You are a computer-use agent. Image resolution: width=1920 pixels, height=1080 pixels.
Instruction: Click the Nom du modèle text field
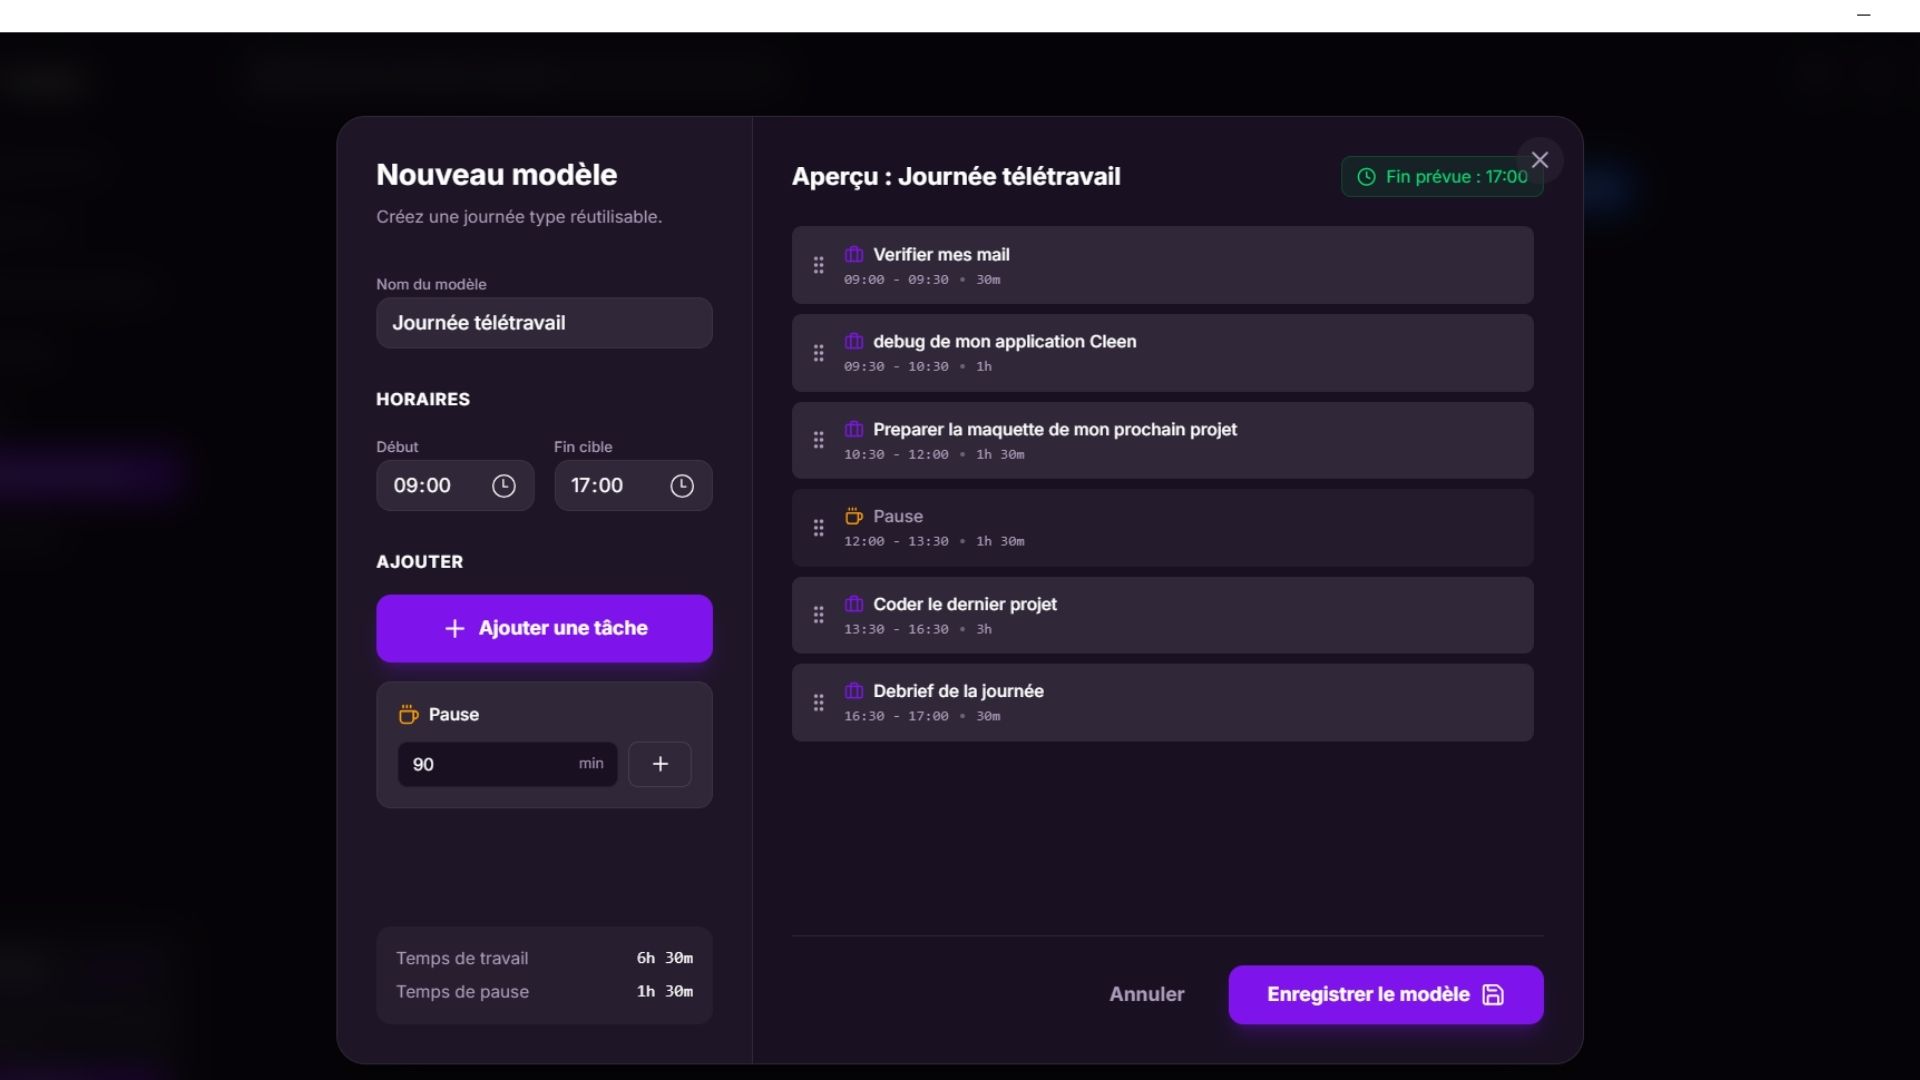click(x=544, y=323)
